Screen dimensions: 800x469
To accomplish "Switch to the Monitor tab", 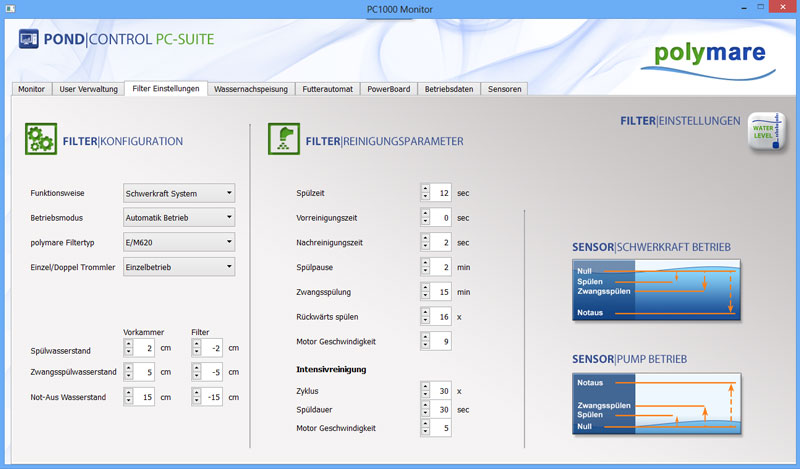I will coord(31,89).
